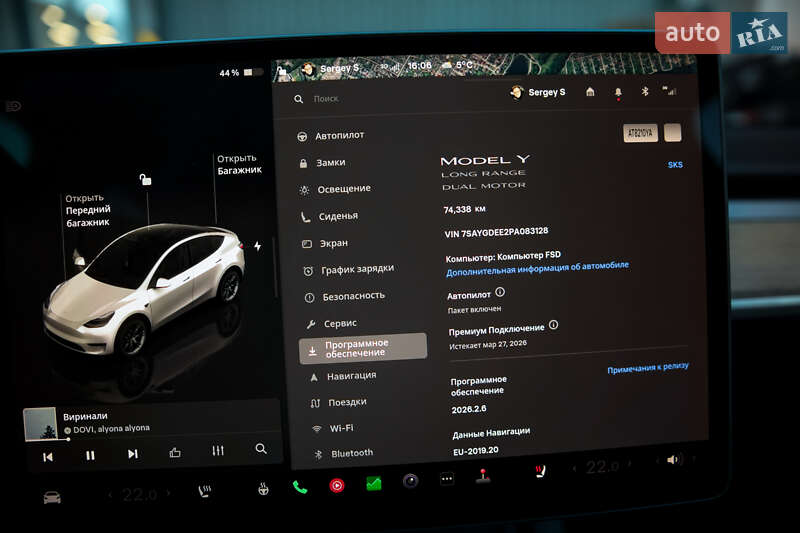Open red media player app icon

[x=337, y=486]
